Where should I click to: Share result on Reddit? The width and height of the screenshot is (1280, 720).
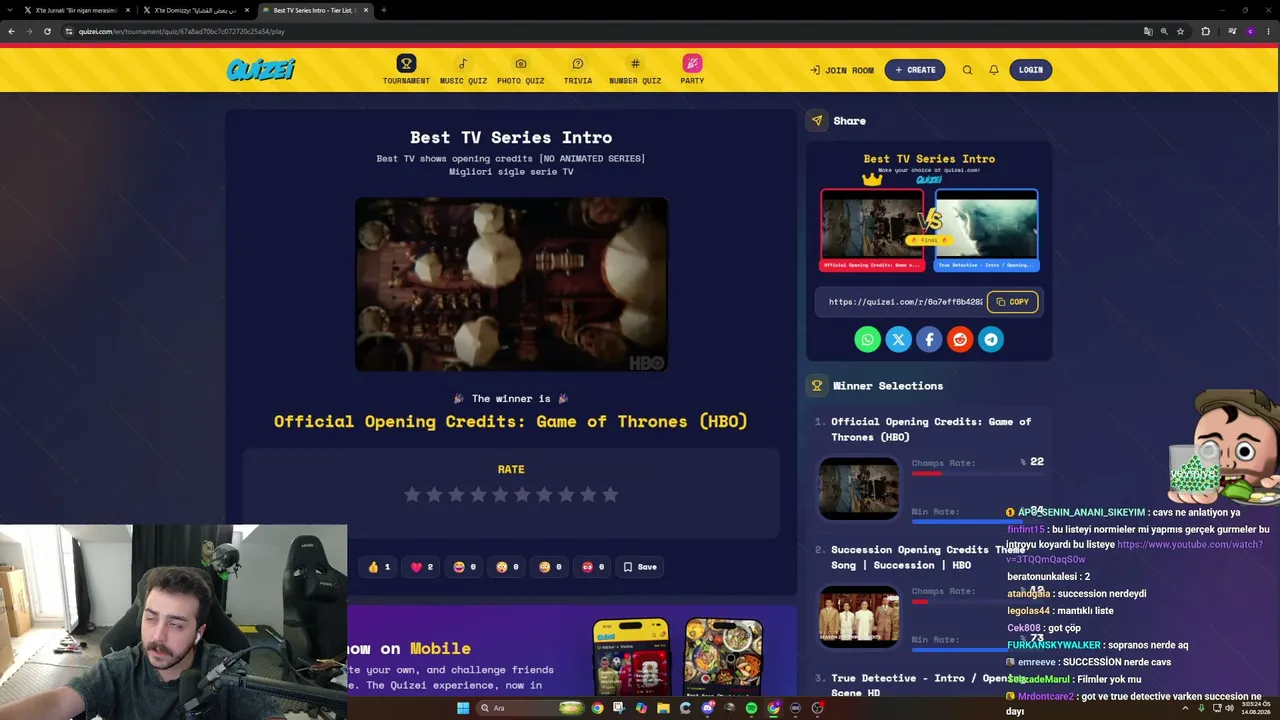point(960,340)
